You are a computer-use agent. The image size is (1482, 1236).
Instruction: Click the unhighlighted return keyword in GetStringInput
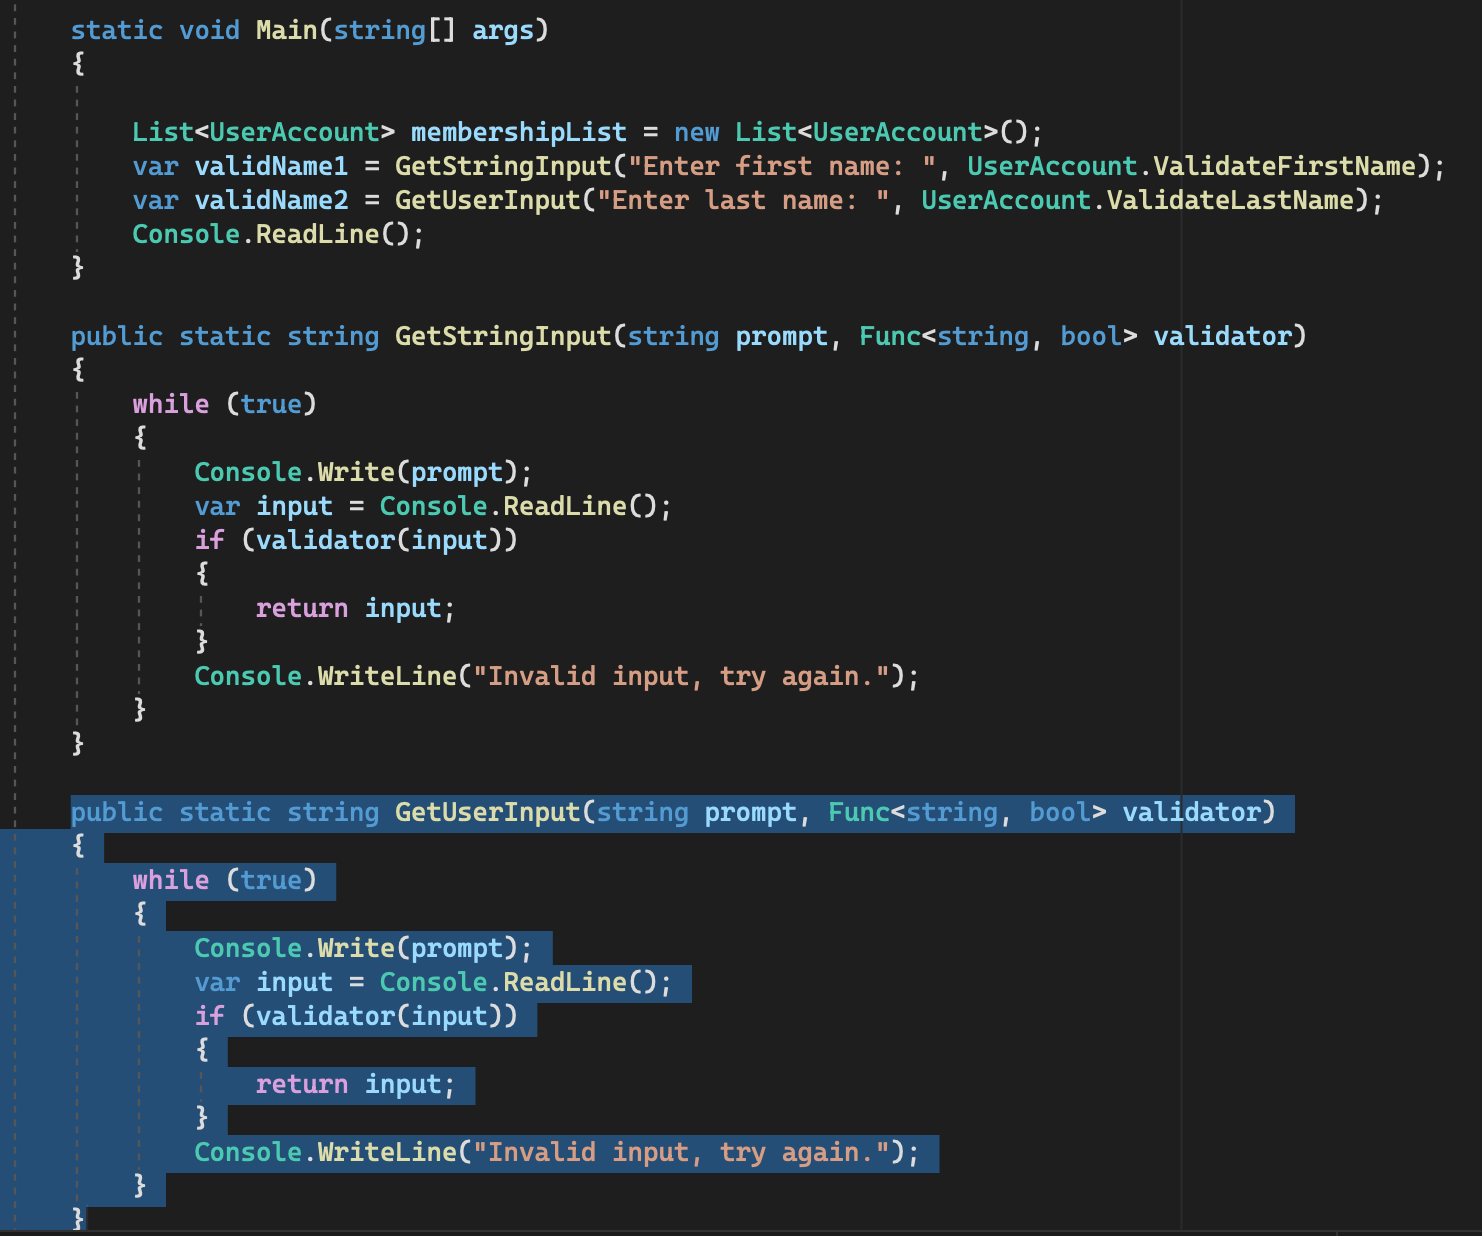(302, 608)
